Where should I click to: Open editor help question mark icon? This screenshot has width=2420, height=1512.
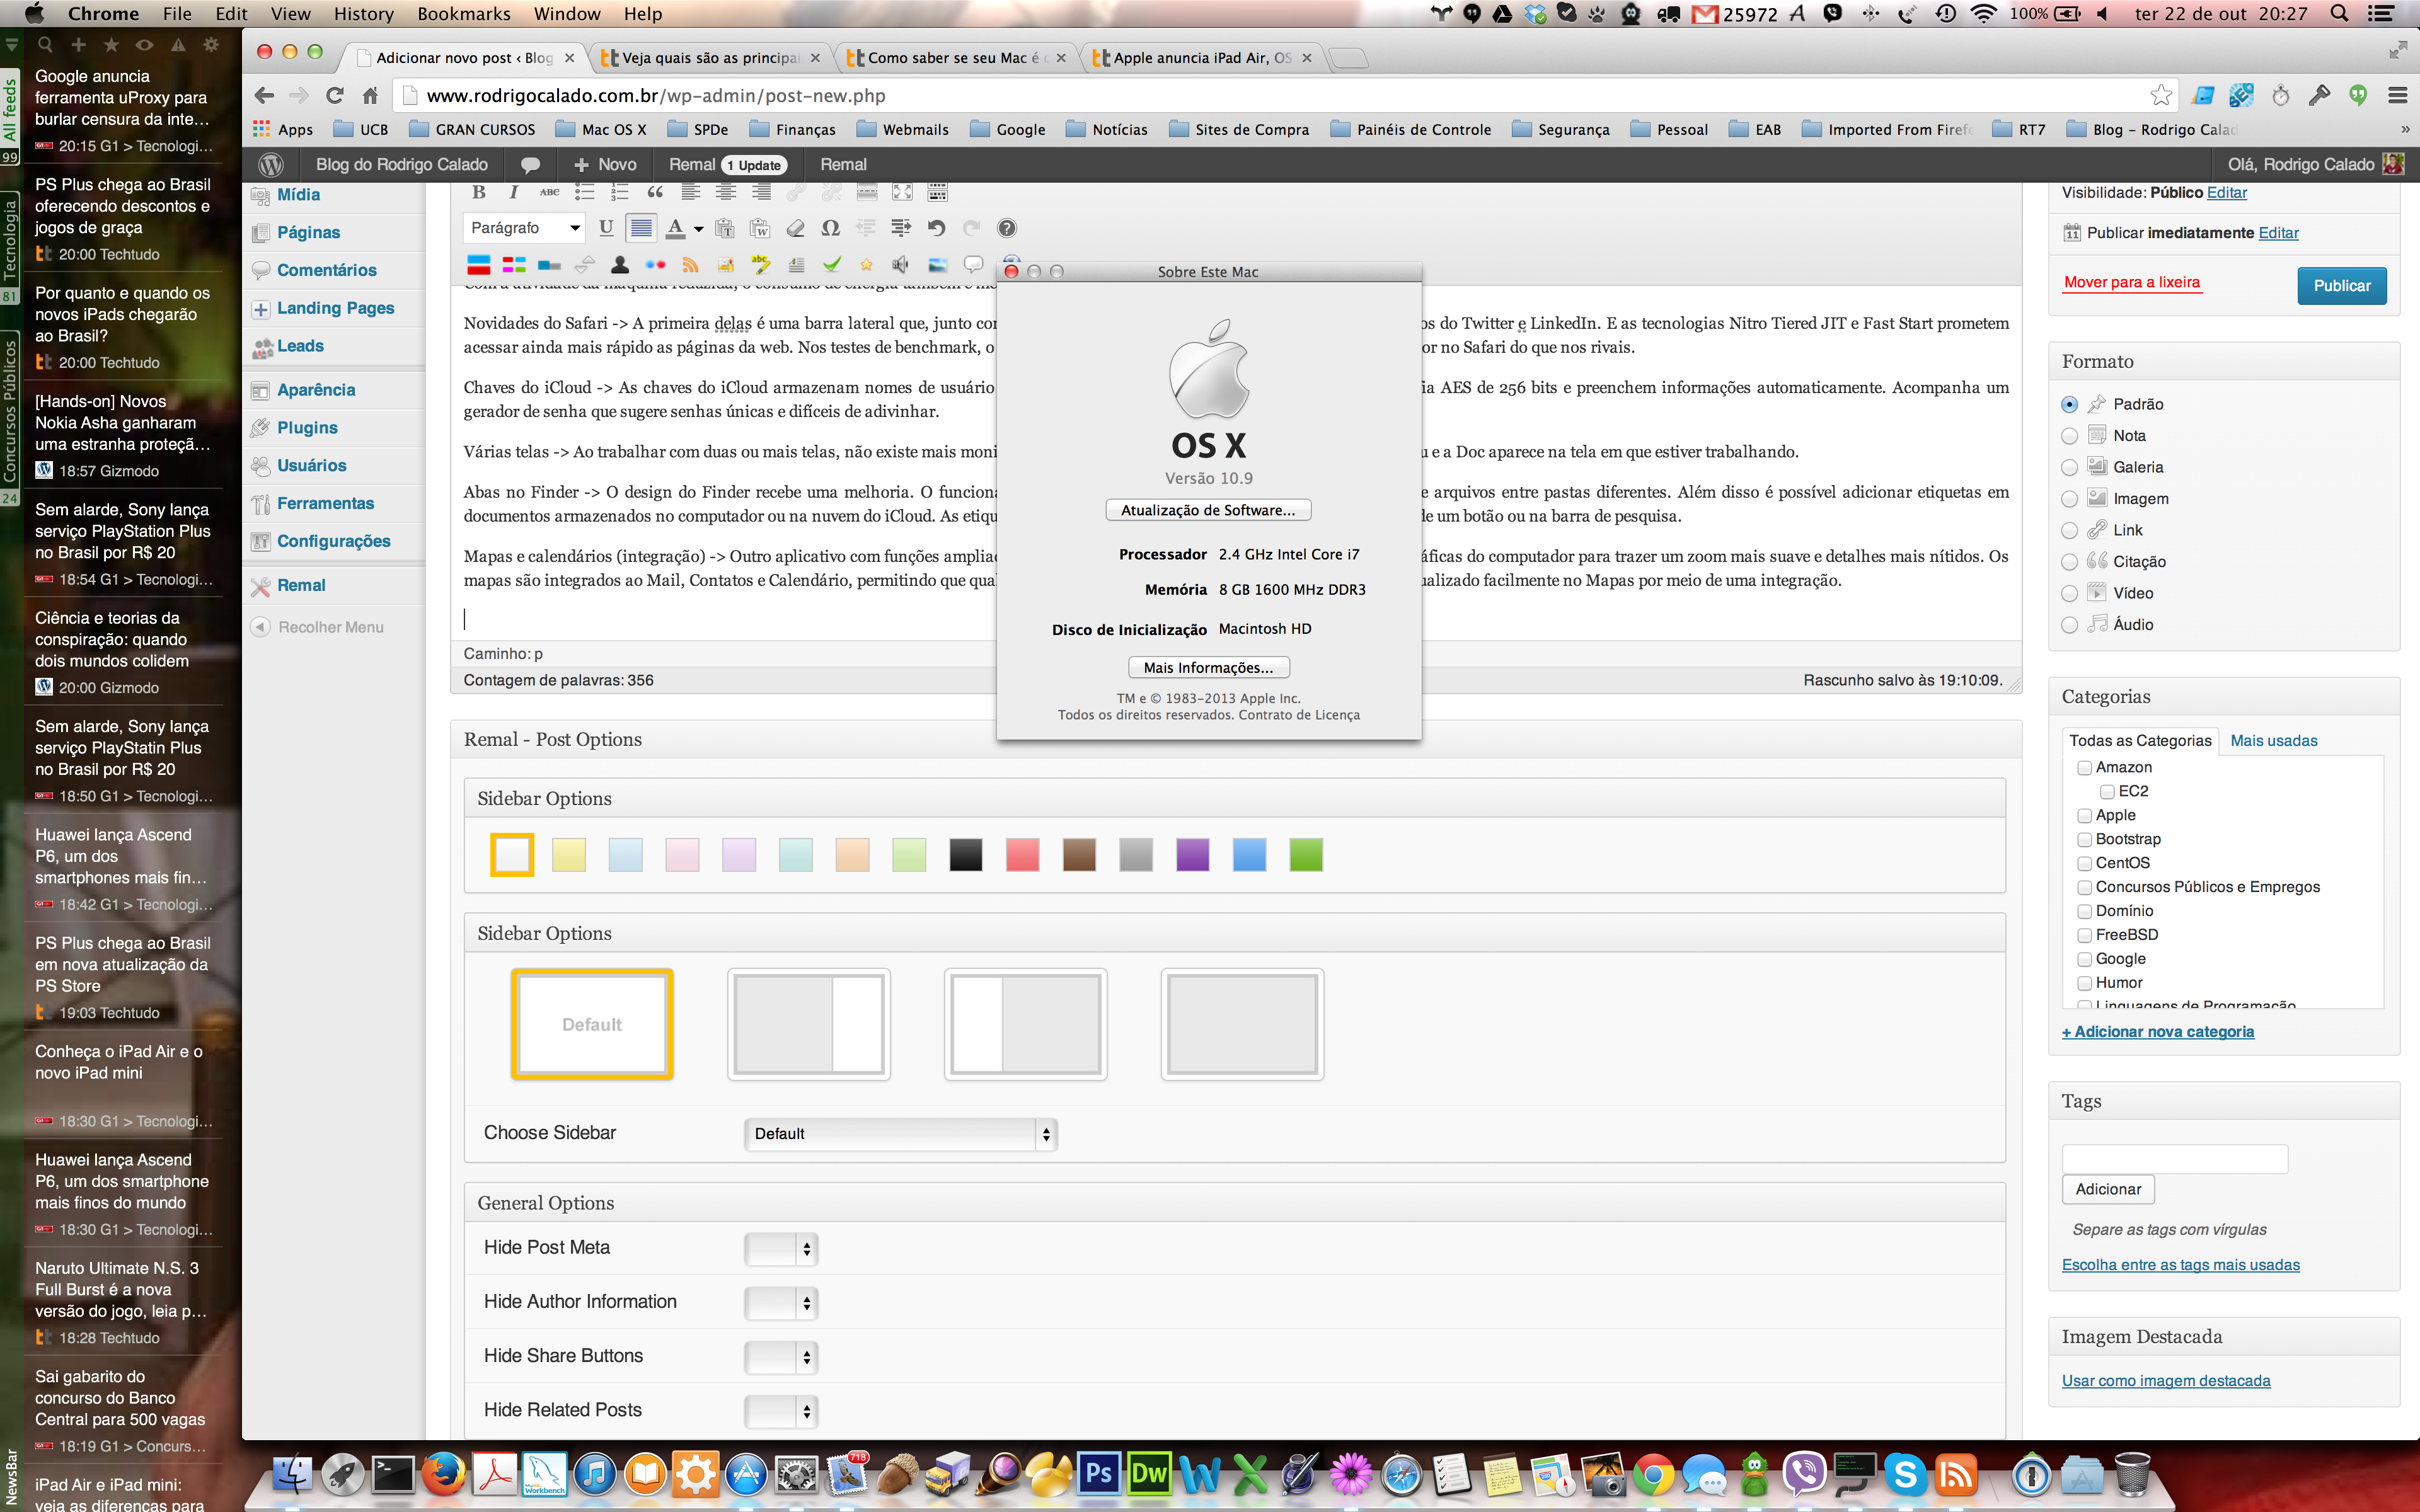click(1007, 228)
